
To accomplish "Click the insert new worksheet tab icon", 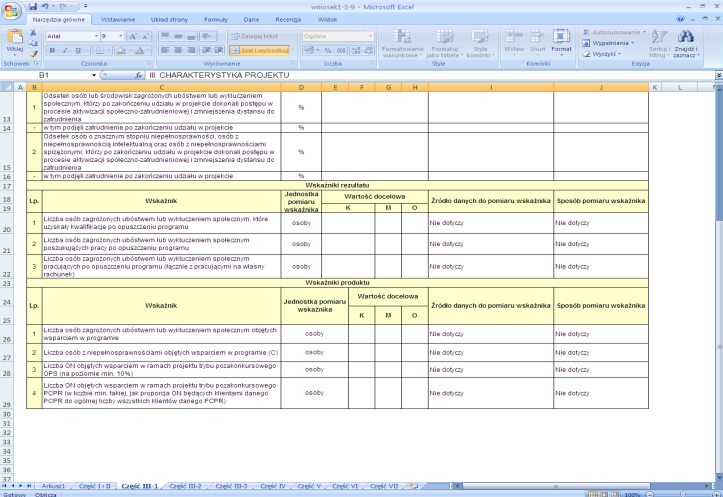I will [414, 485].
